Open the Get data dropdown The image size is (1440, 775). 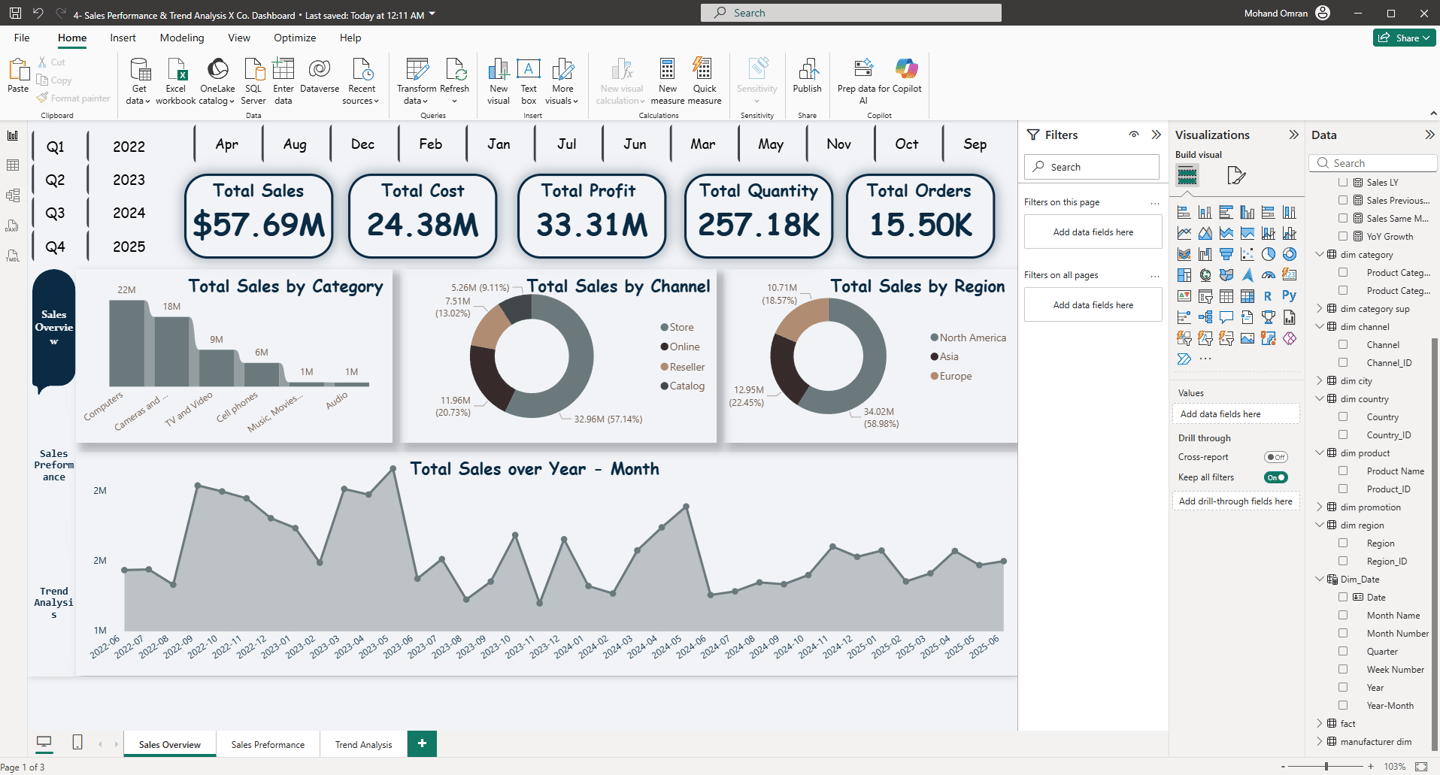click(139, 95)
